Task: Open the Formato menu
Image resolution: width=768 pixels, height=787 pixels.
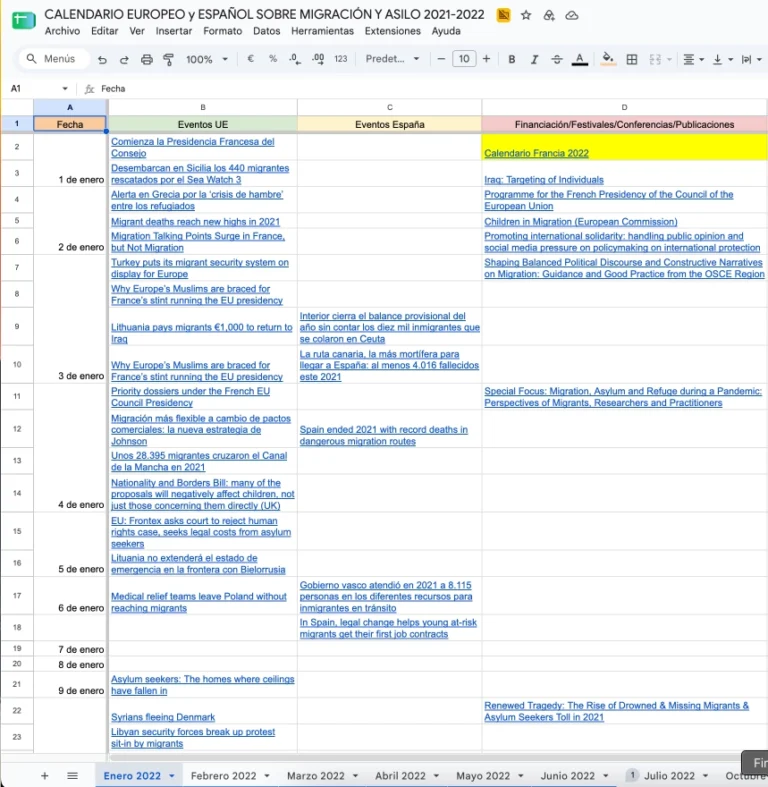Action: 222,31
